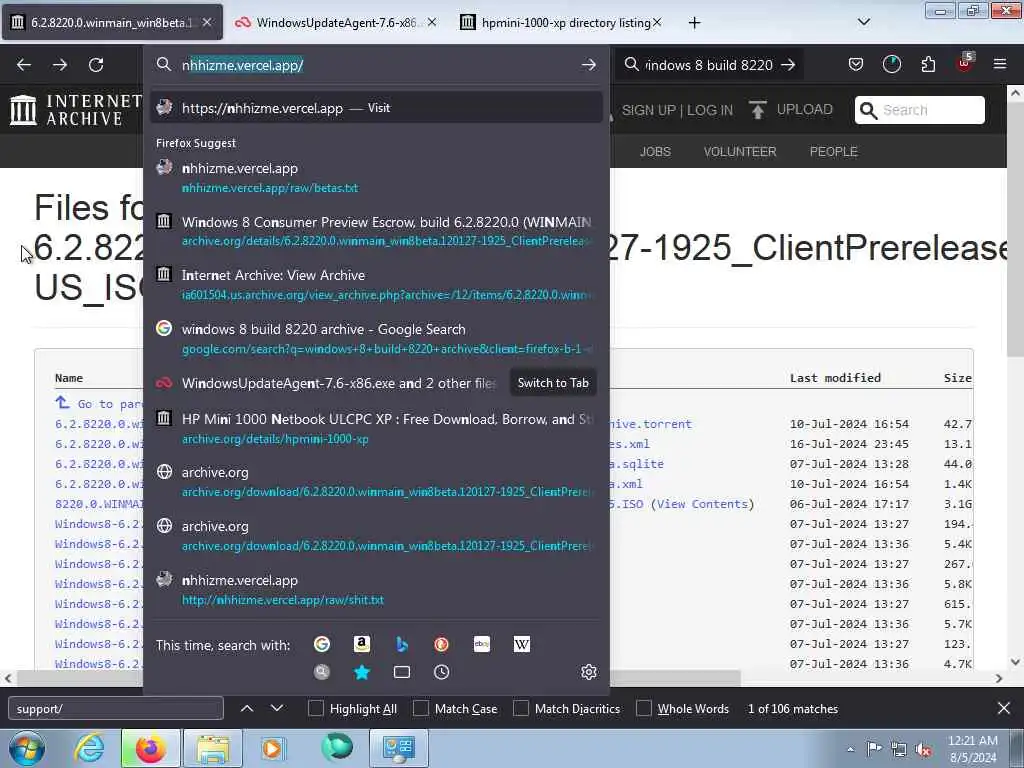Search this time with DuckDuckGo
1024x768 pixels.
click(441, 645)
